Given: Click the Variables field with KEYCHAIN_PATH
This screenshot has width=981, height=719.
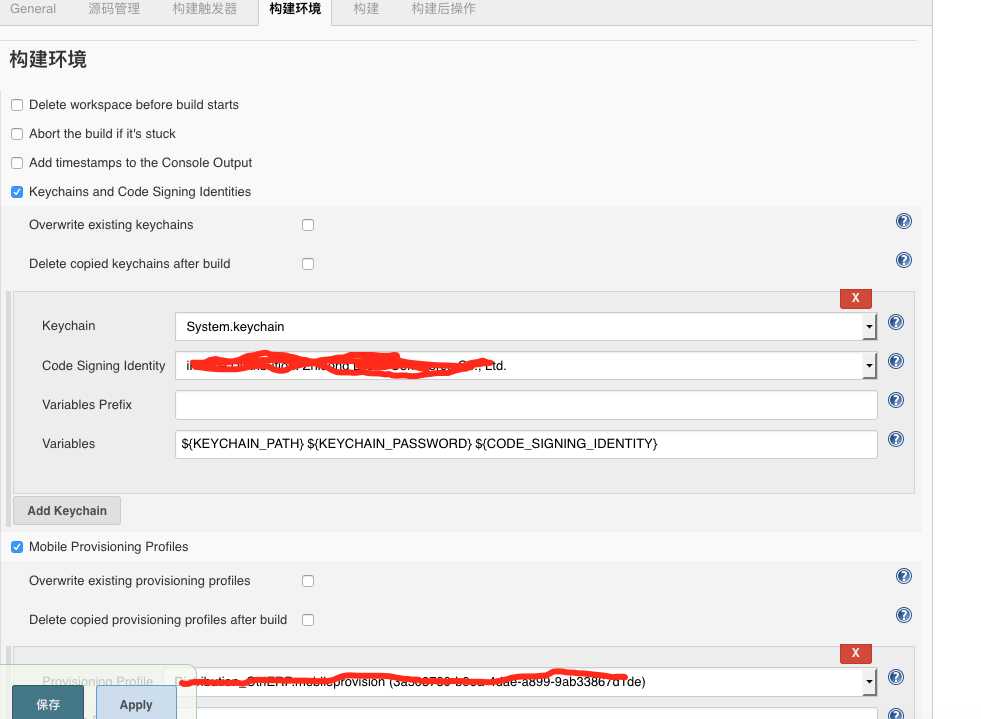Looking at the screenshot, I should click(x=526, y=444).
